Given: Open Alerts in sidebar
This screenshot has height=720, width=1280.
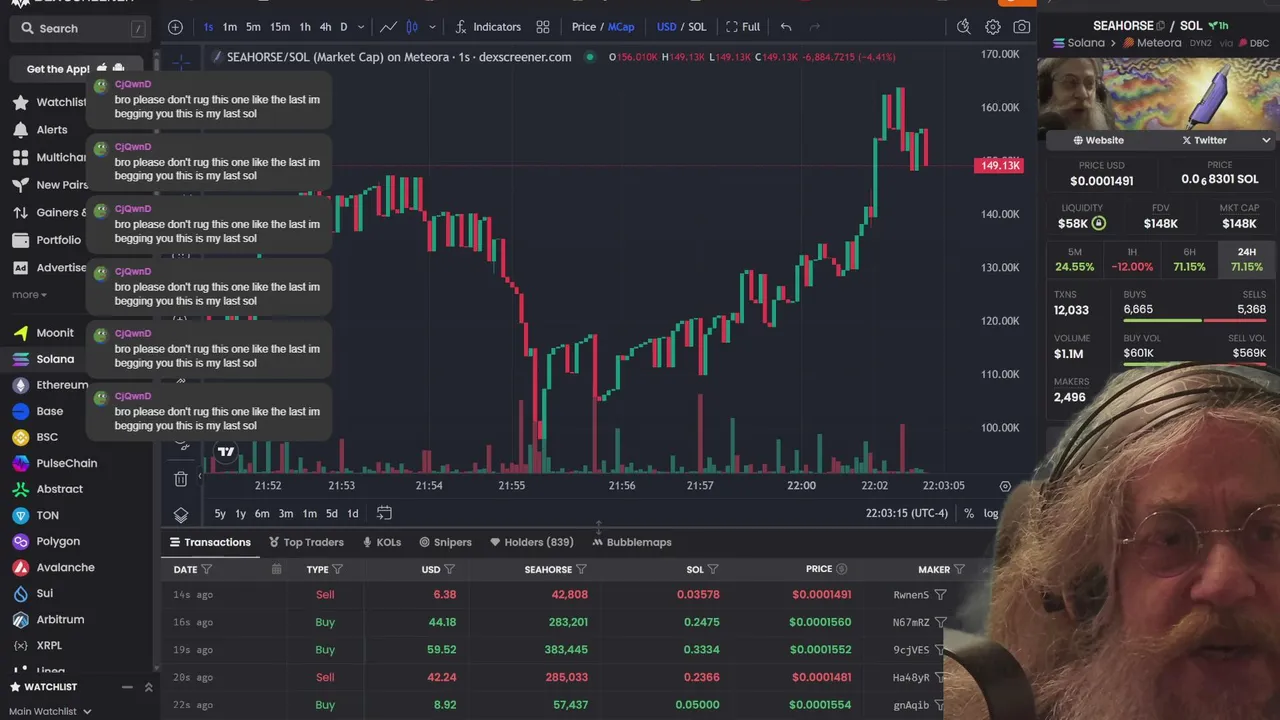Looking at the screenshot, I should [x=40, y=130].
